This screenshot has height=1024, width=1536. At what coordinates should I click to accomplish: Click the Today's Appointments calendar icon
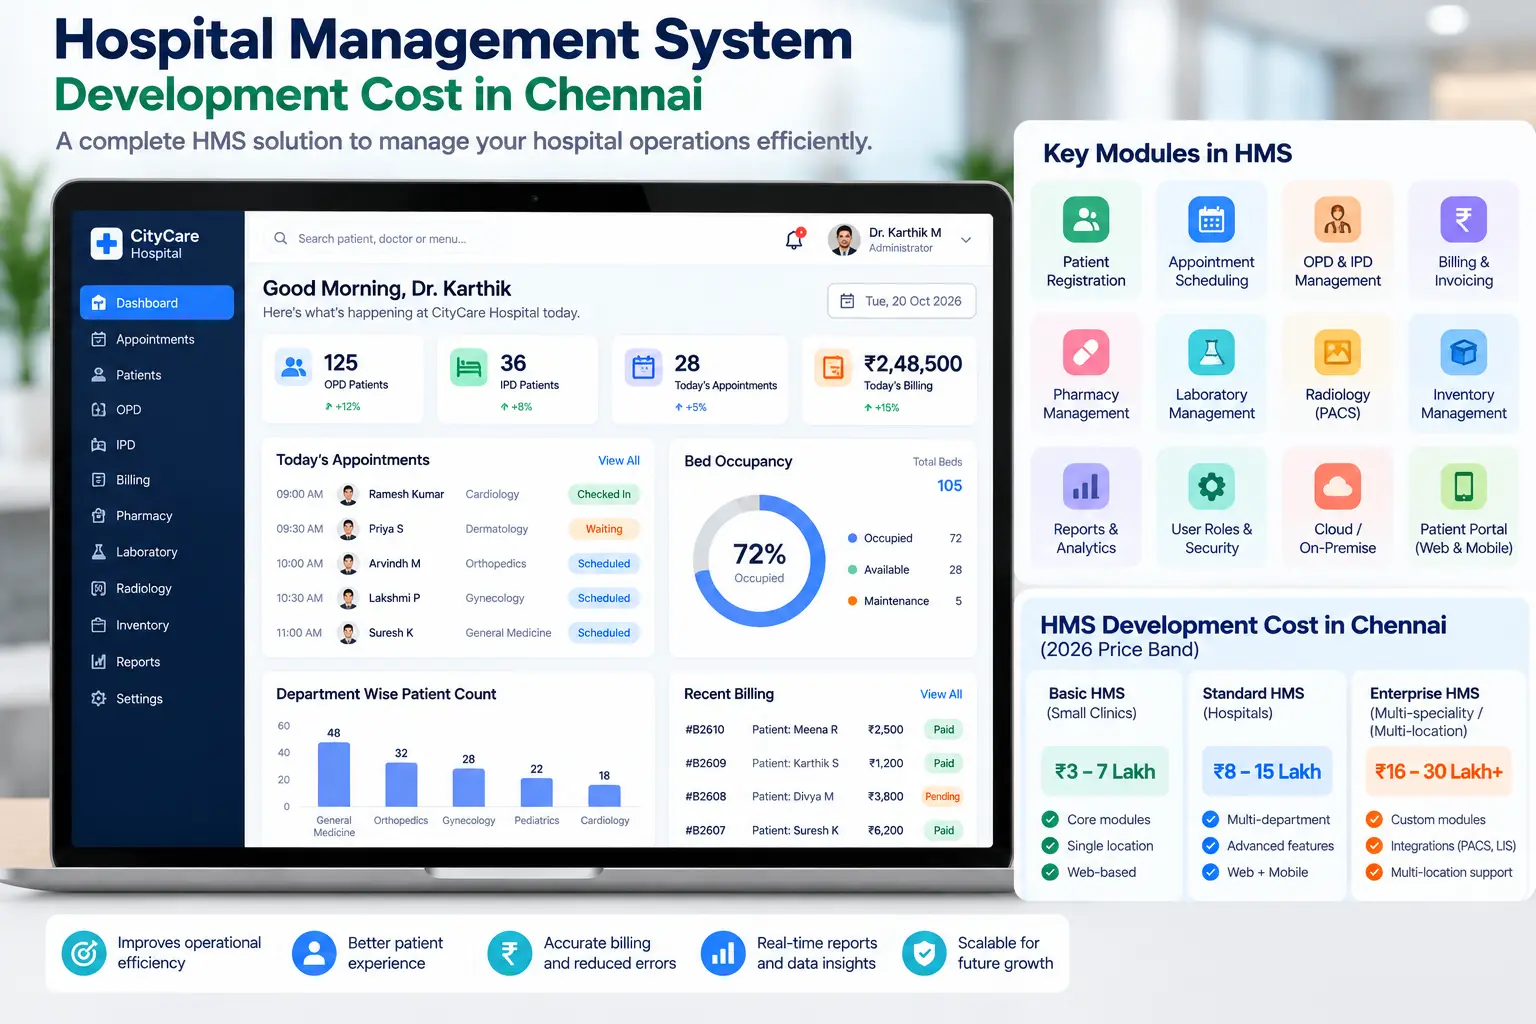click(x=643, y=367)
